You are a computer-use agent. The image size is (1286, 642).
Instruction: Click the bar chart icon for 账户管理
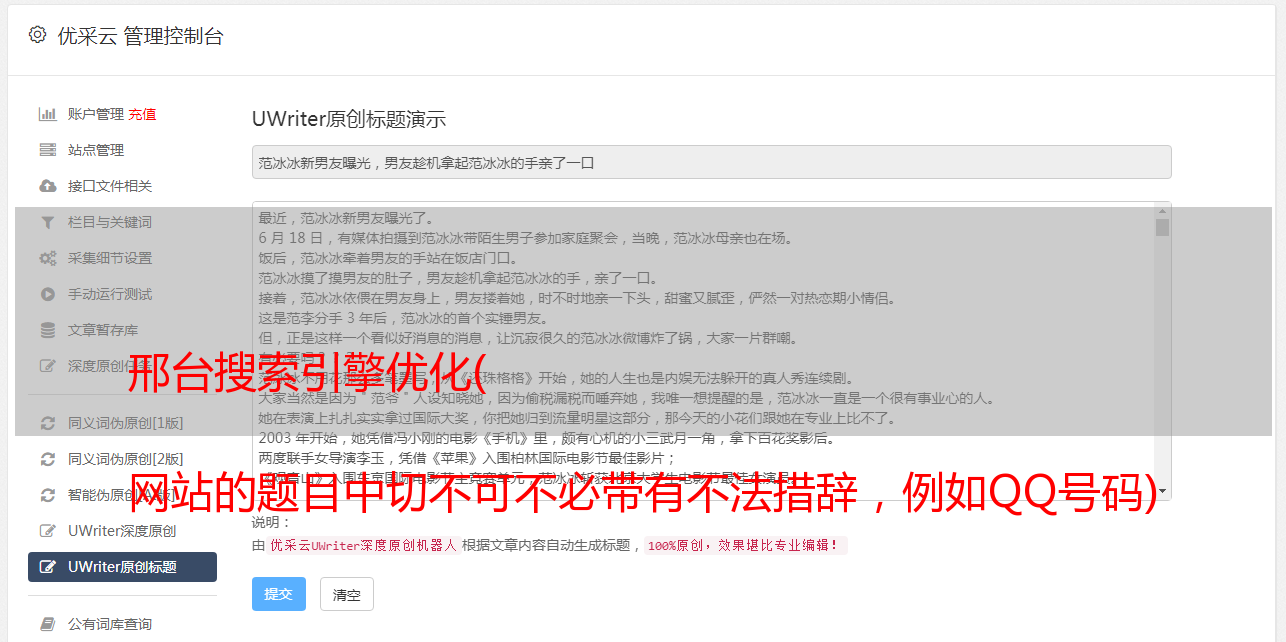(x=47, y=114)
